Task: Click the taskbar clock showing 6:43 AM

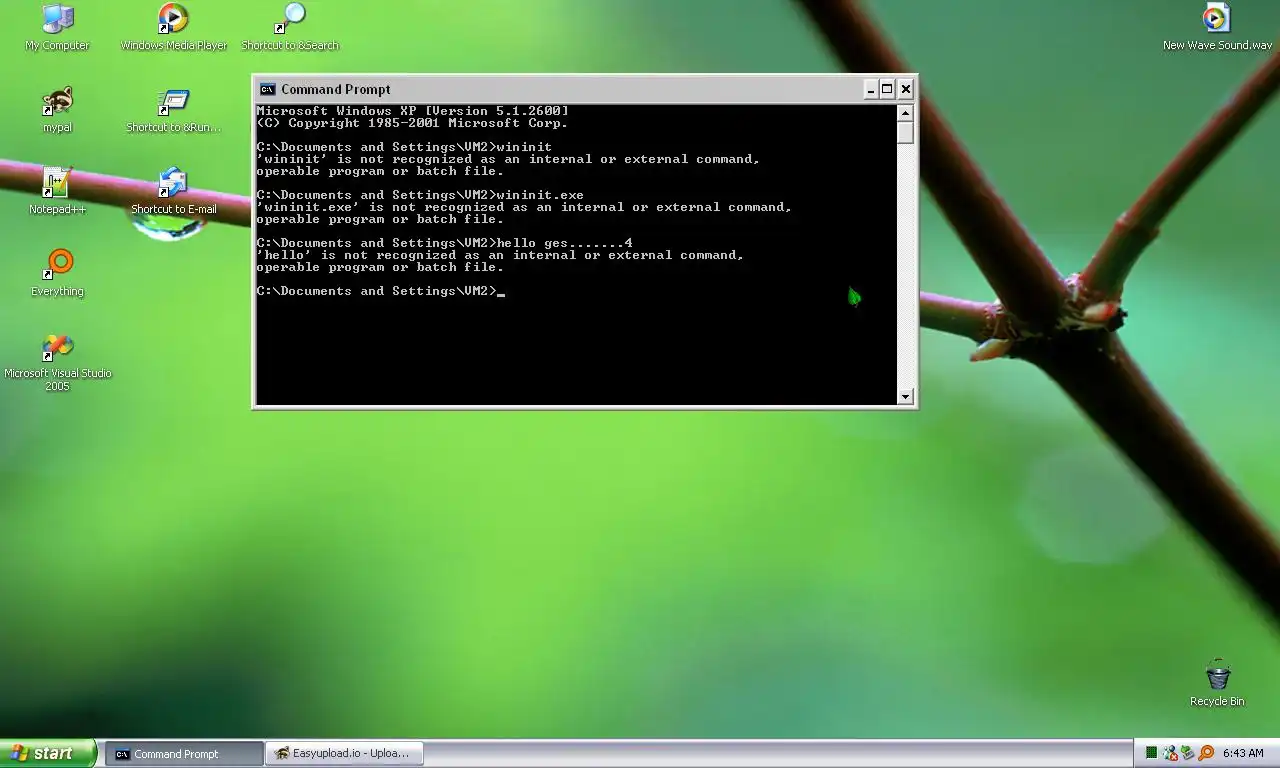Action: (1243, 754)
